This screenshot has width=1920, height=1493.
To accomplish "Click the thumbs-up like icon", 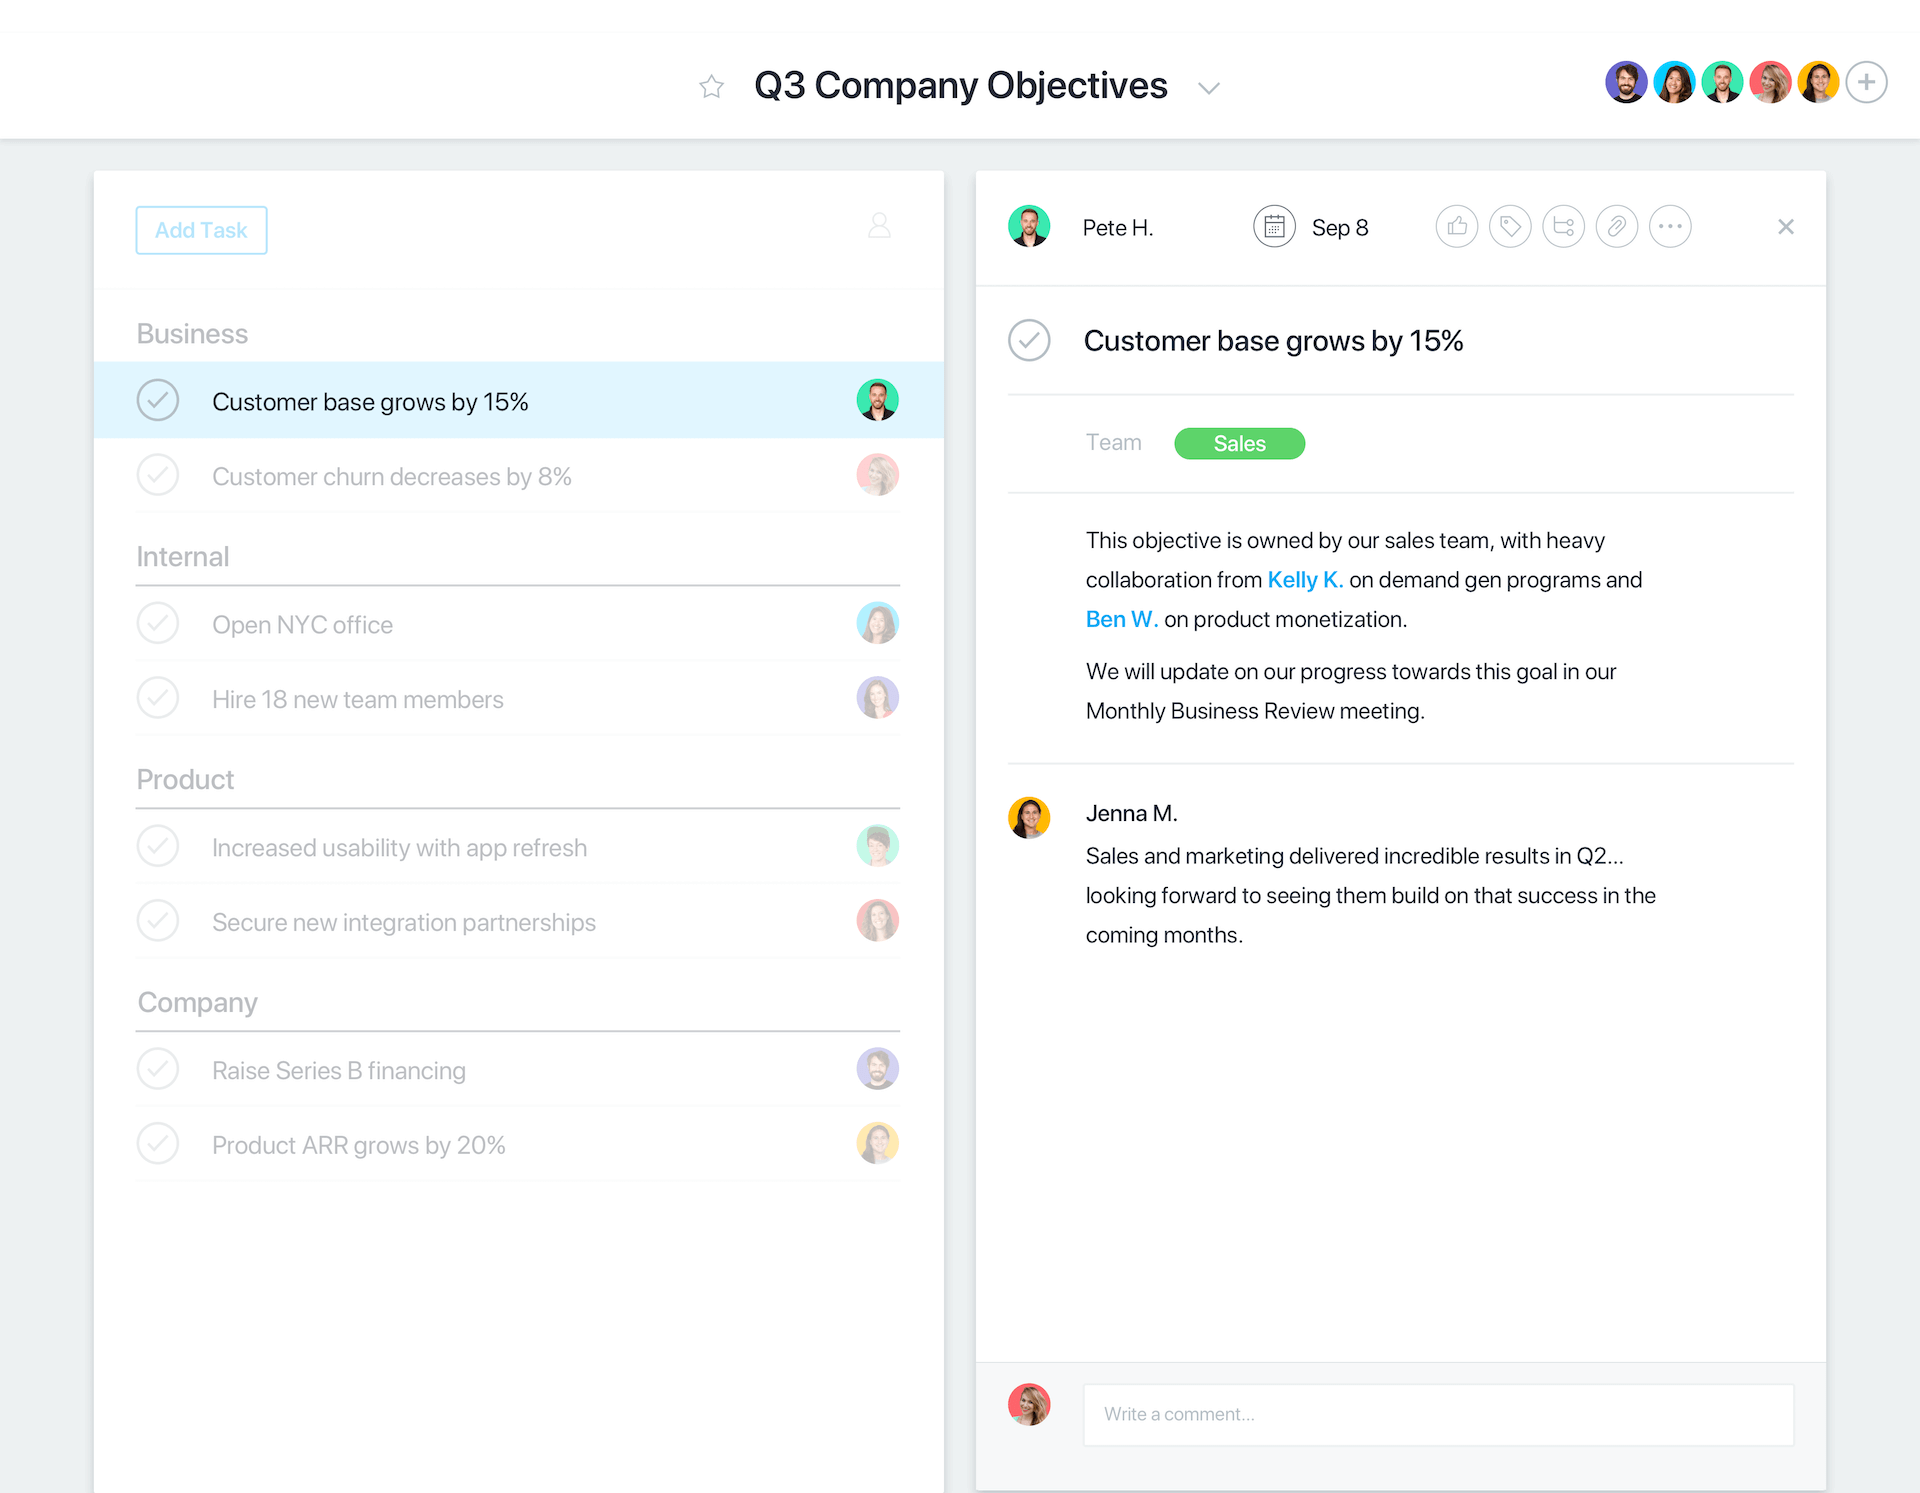I will pos(1457,227).
